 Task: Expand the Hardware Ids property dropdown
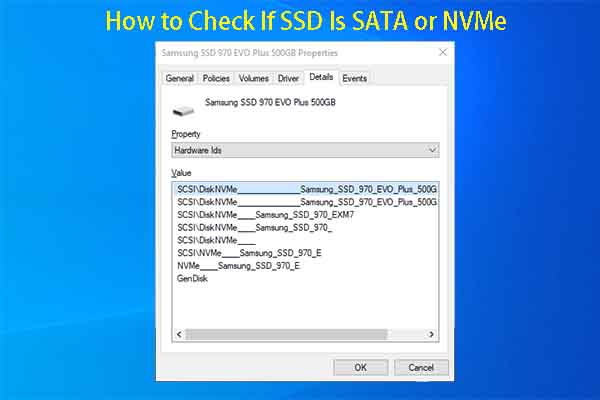click(305, 150)
